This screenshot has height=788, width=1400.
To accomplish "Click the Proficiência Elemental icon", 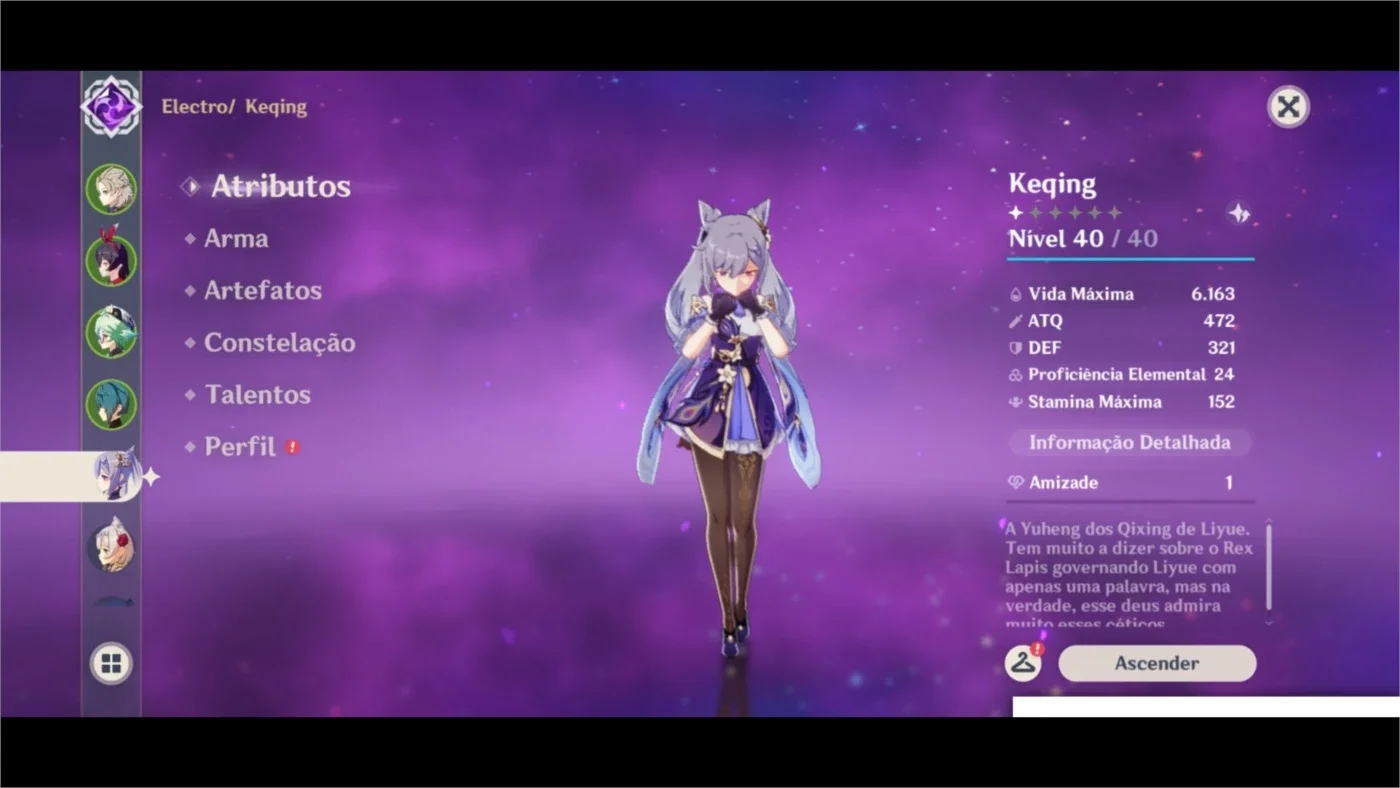I will click(1015, 375).
